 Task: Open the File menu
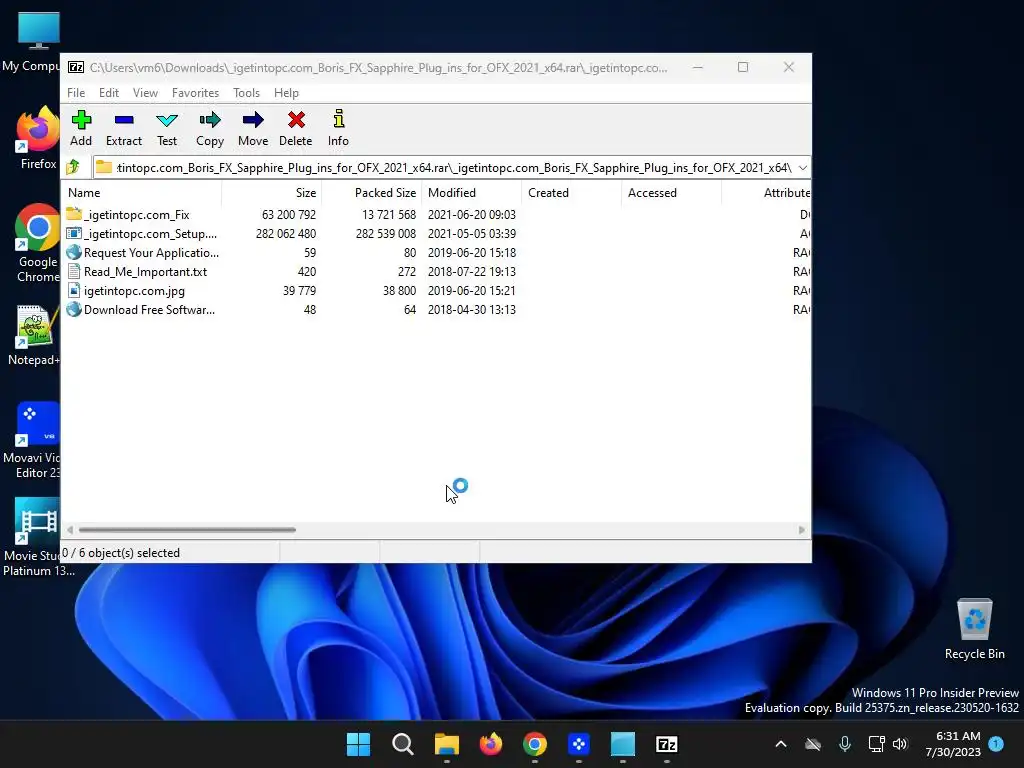pyautogui.click(x=76, y=93)
